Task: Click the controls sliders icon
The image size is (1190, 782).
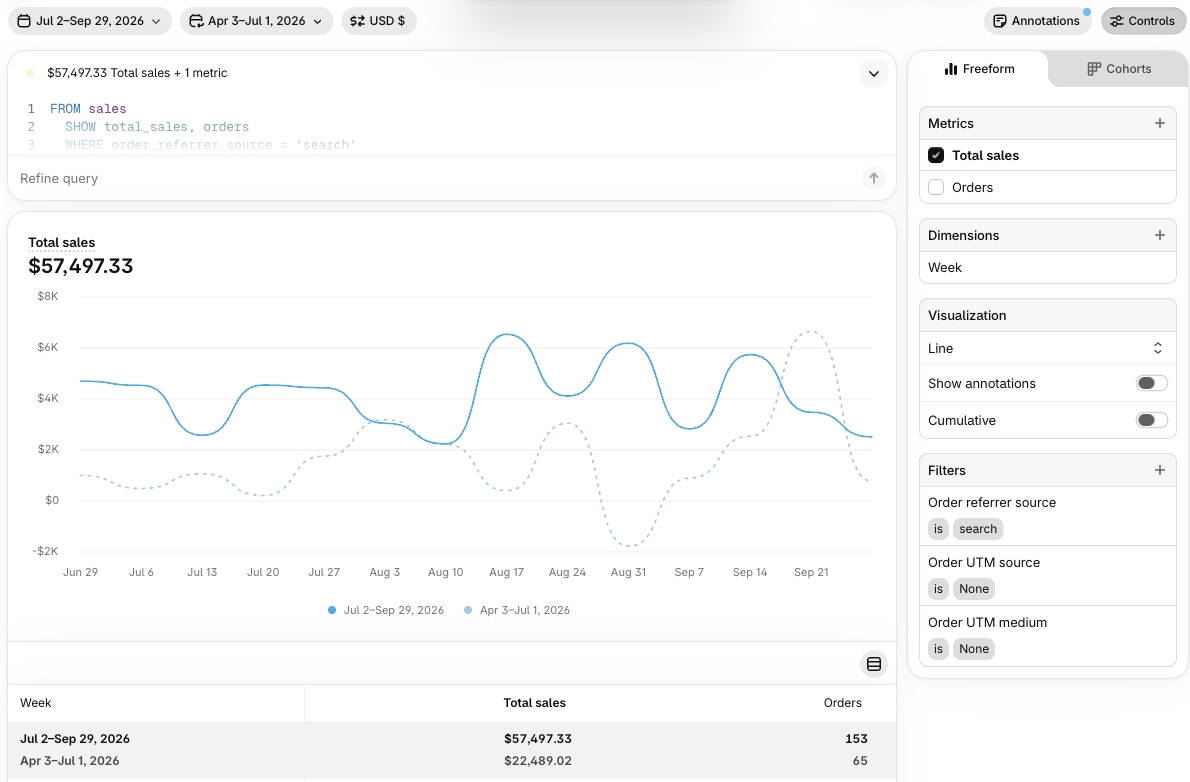Action: tap(1116, 21)
